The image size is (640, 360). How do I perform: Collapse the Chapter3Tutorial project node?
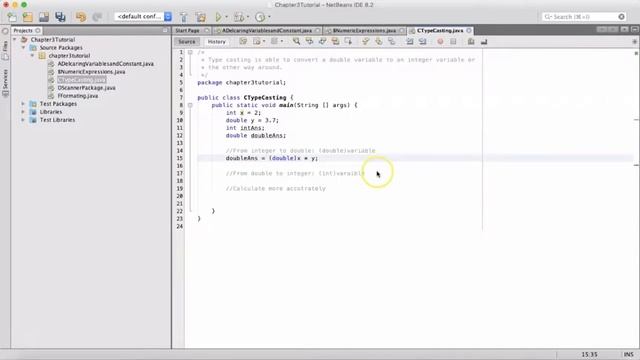(15, 40)
